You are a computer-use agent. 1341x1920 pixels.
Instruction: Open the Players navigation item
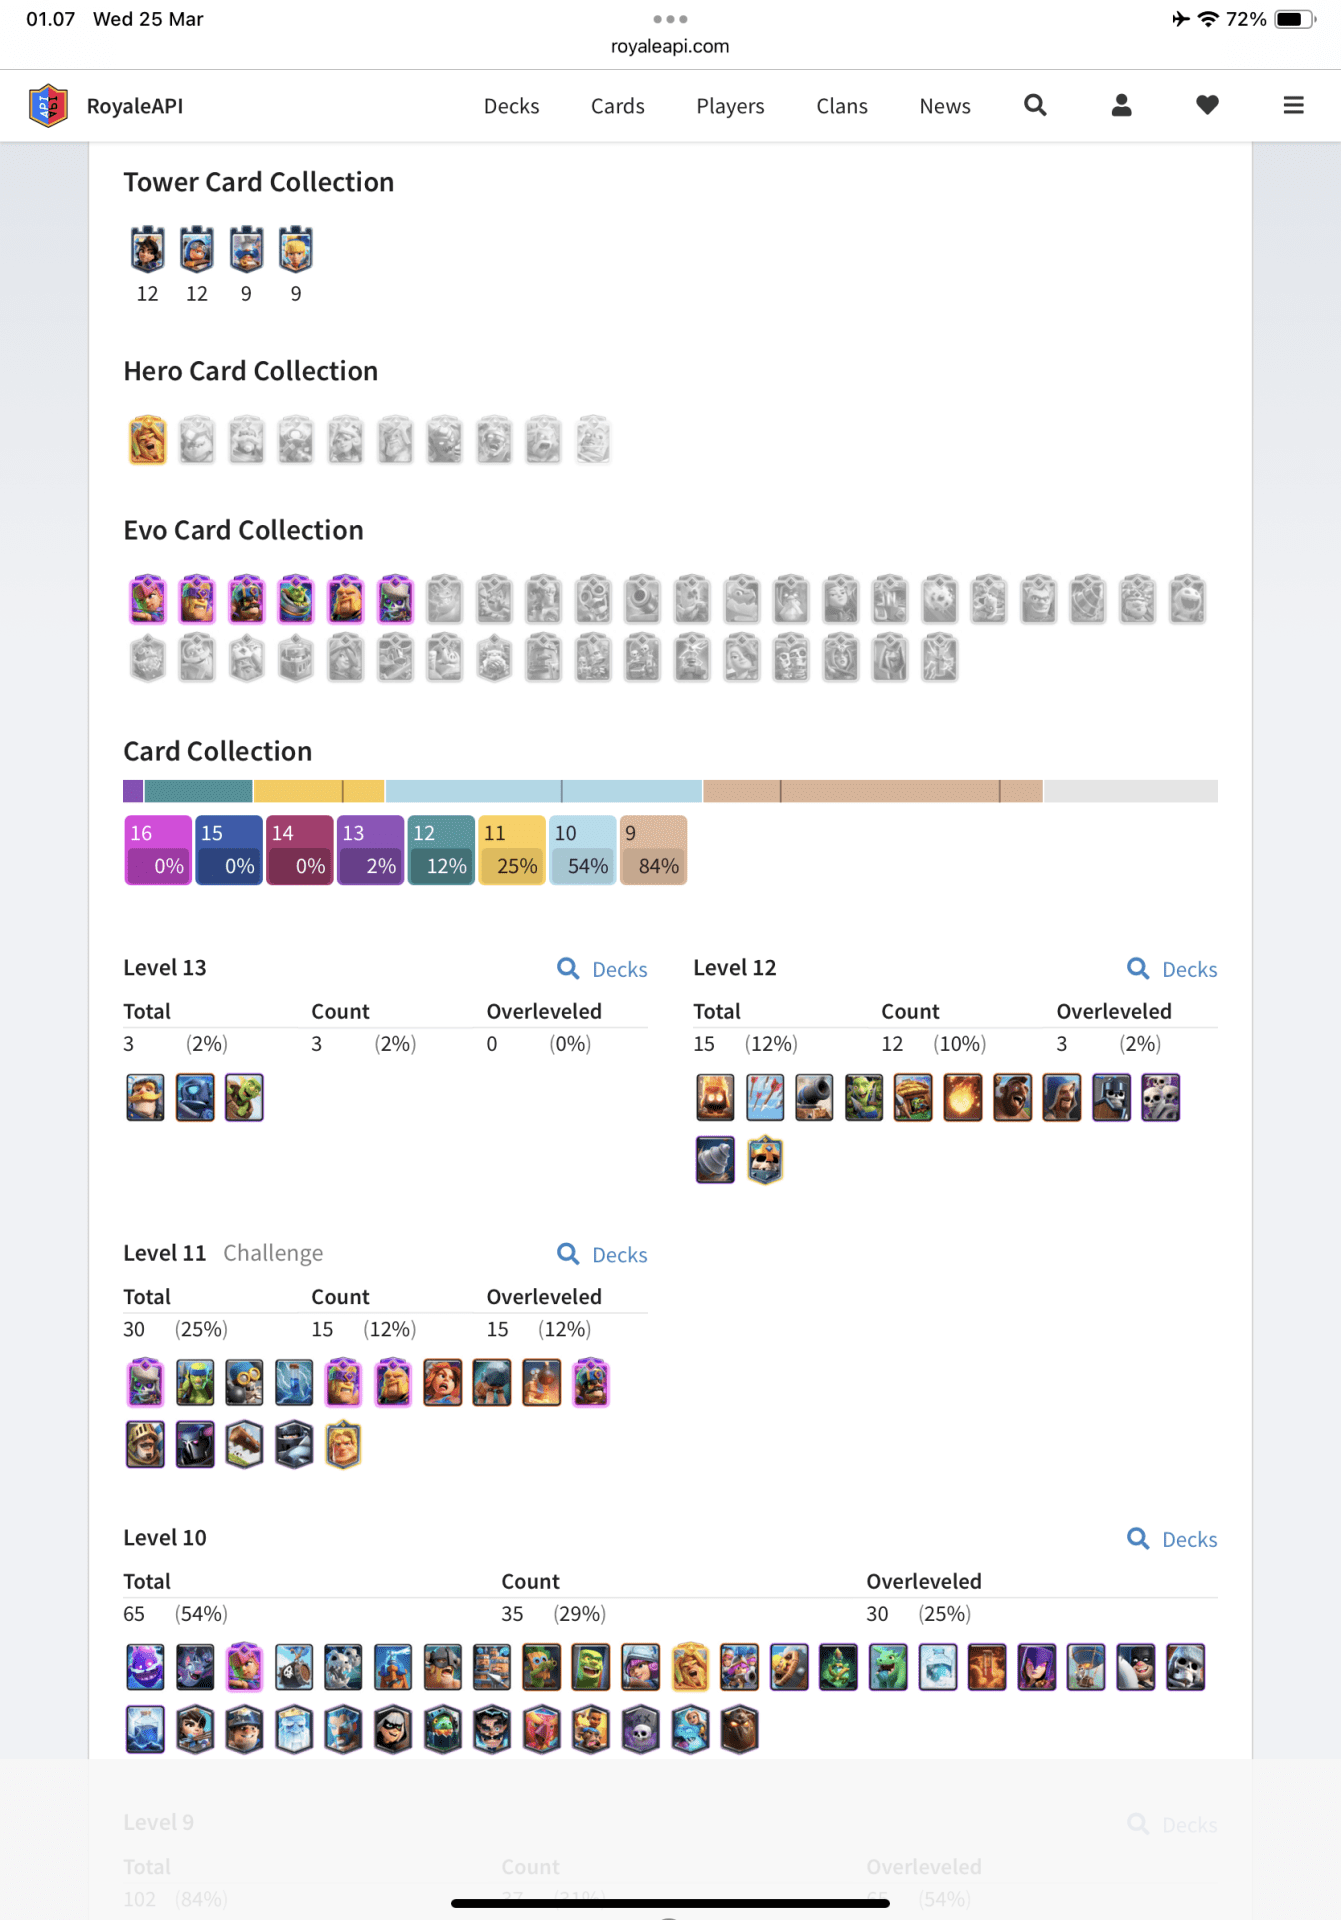click(730, 106)
